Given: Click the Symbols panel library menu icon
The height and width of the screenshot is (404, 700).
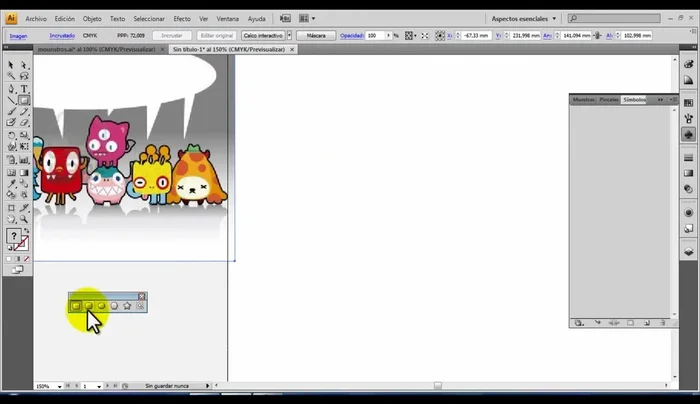Looking at the screenshot, I should point(579,323).
